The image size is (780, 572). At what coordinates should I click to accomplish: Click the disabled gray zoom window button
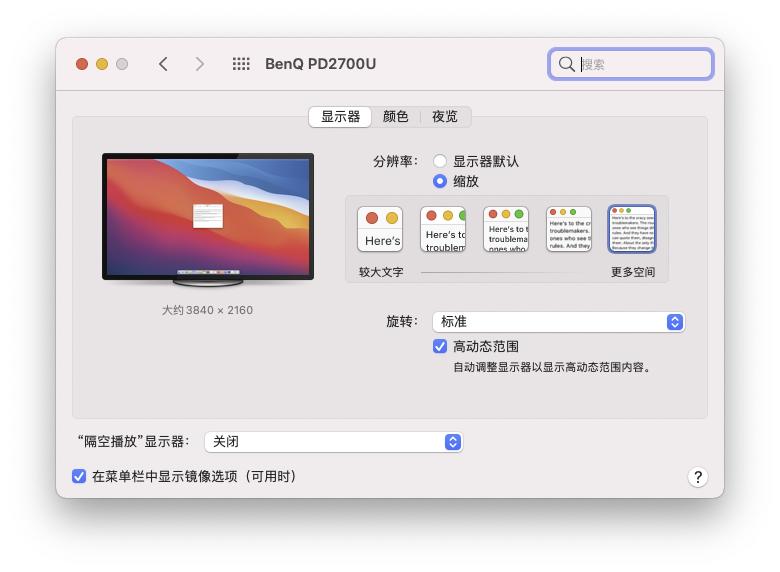[x=122, y=64]
